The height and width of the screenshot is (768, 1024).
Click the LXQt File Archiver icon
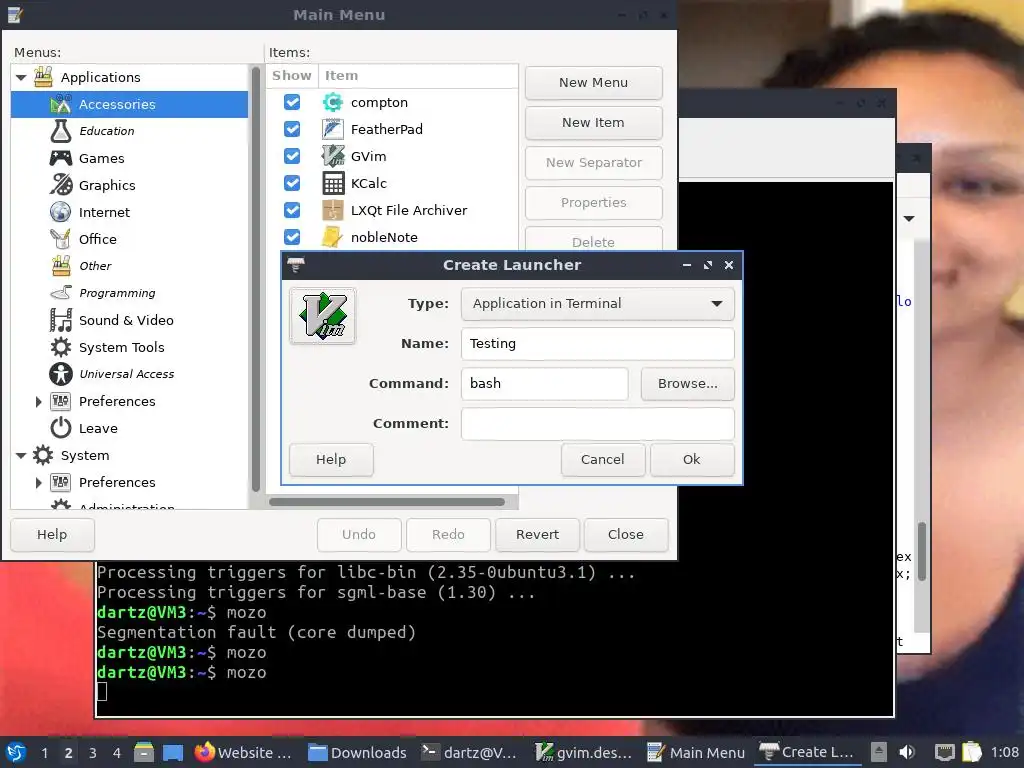[x=333, y=210]
